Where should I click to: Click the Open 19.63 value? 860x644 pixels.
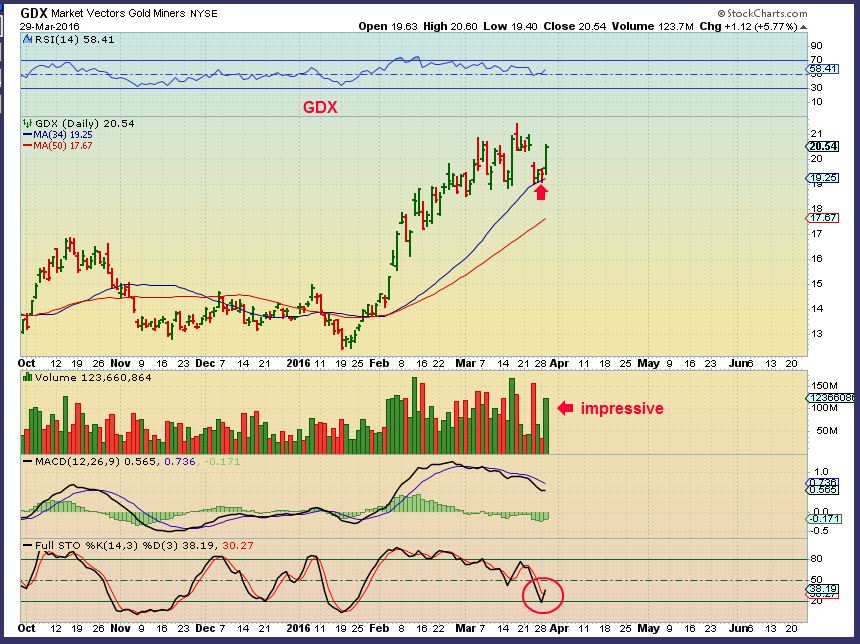click(388, 26)
